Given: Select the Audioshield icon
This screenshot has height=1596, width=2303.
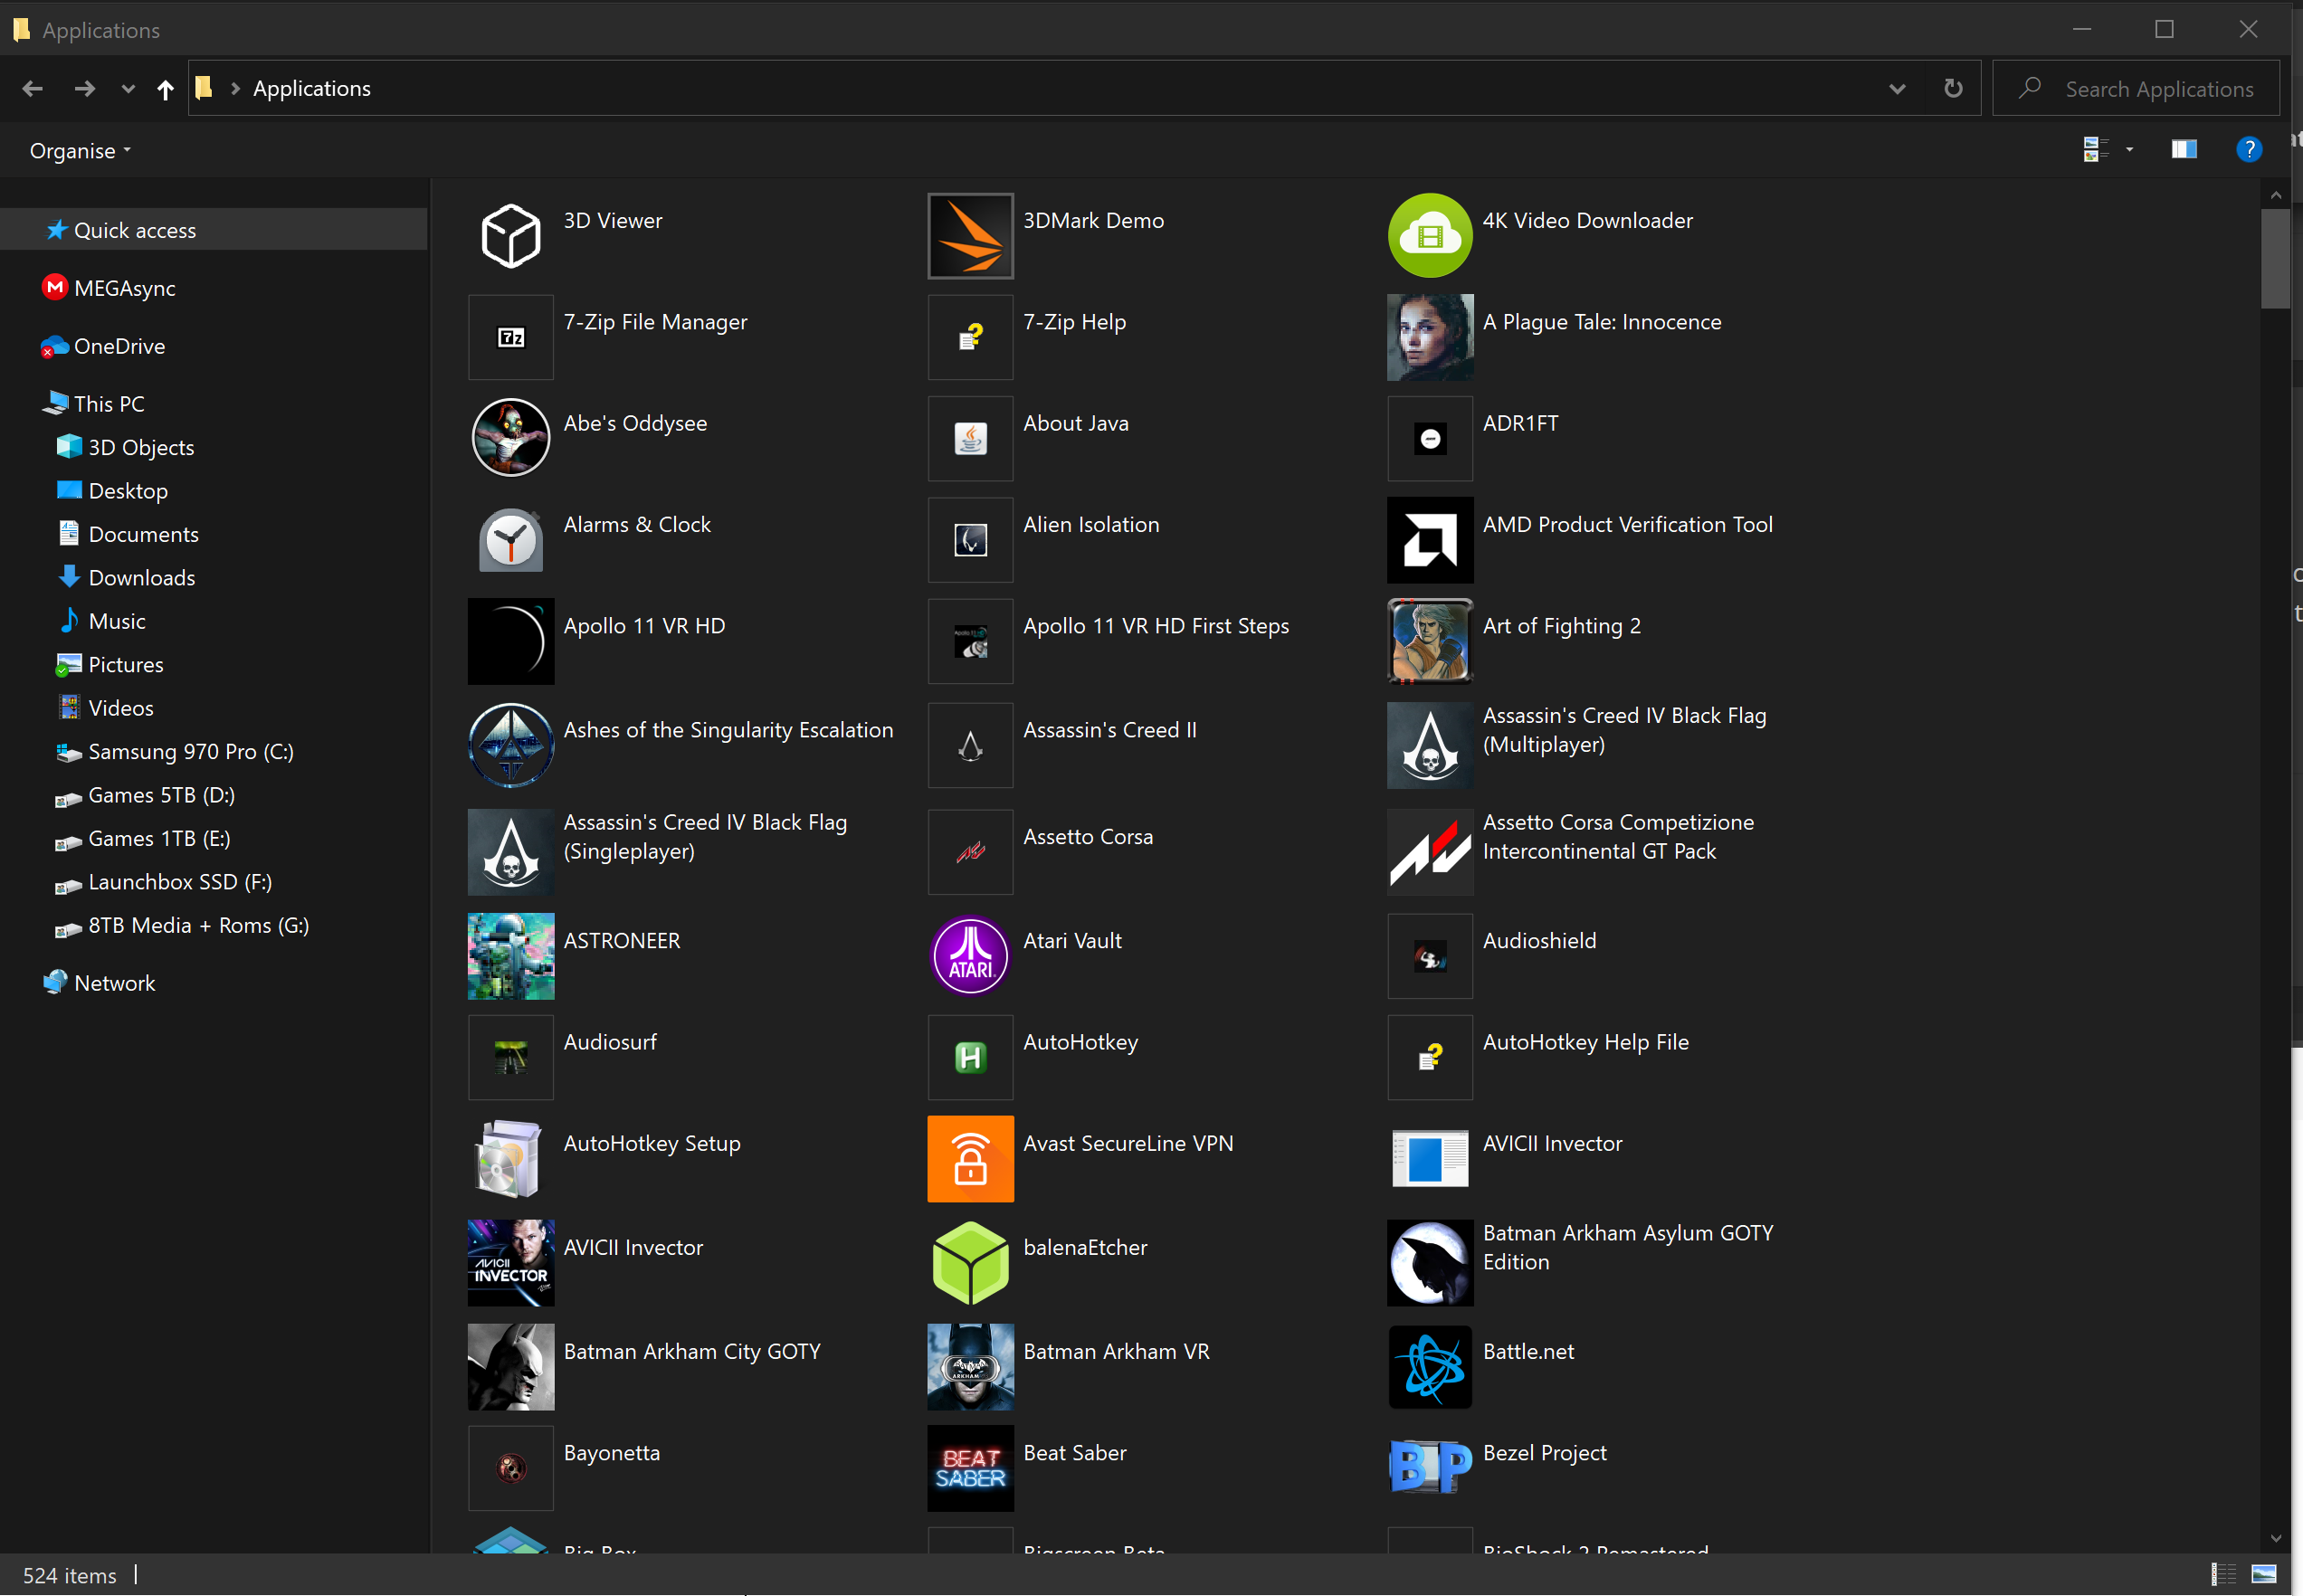Looking at the screenshot, I should [x=1430, y=956].
